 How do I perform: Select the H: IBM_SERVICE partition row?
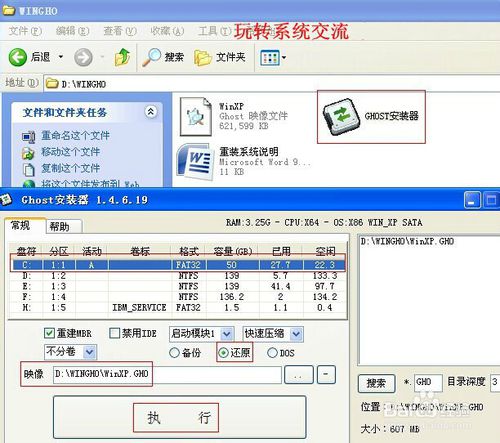(x=178, y=307)
